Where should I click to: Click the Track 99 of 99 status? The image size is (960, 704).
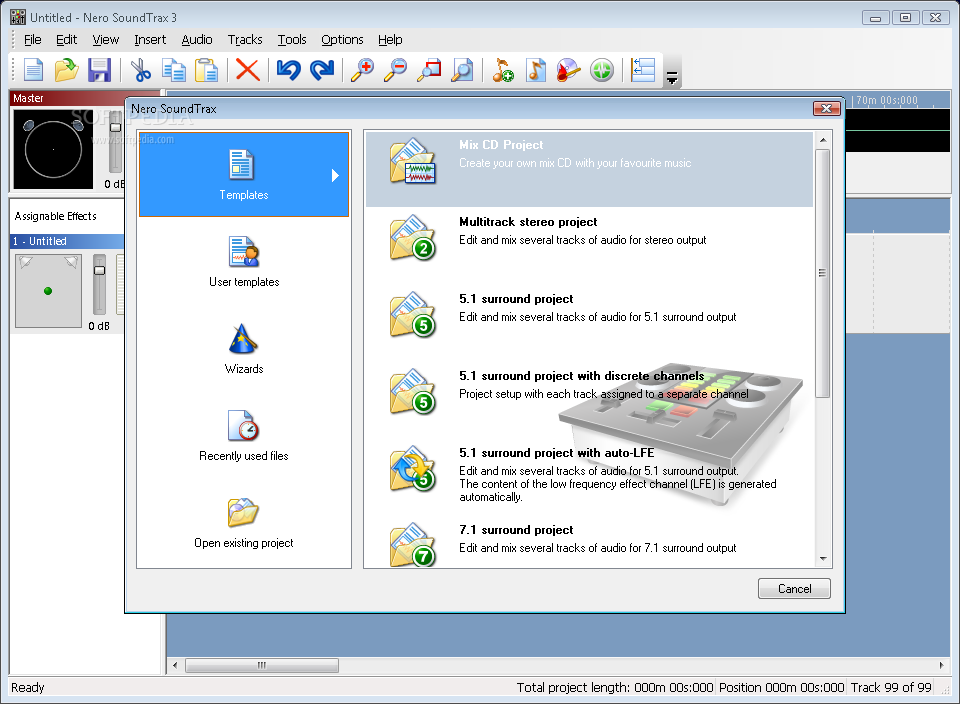tap(891, 687)
